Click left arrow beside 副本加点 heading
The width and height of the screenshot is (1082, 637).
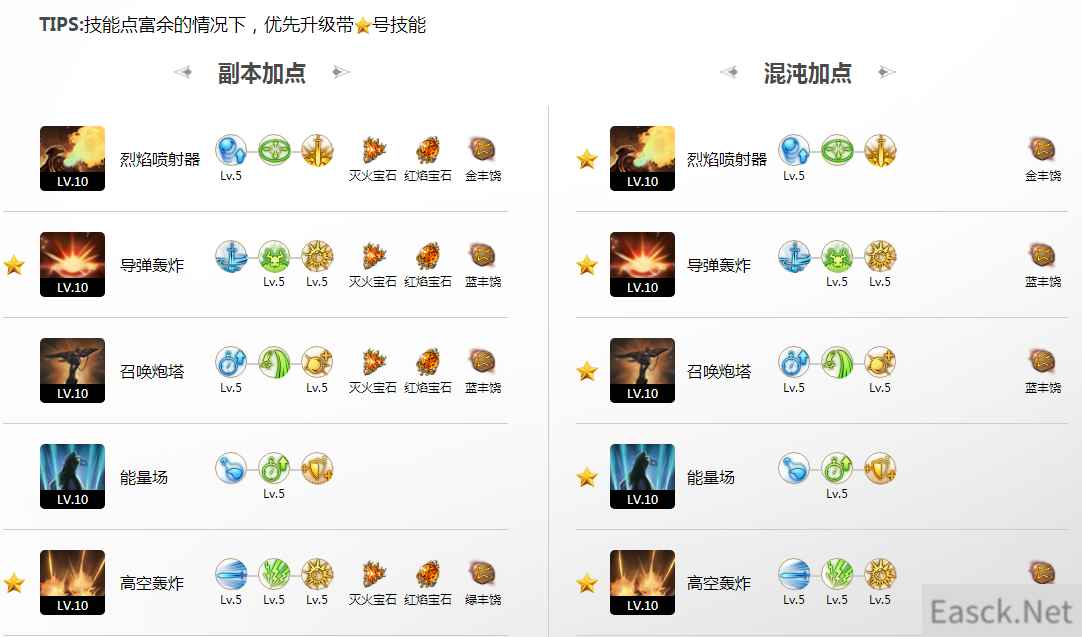pyautogui.click(x=183, y=72)
